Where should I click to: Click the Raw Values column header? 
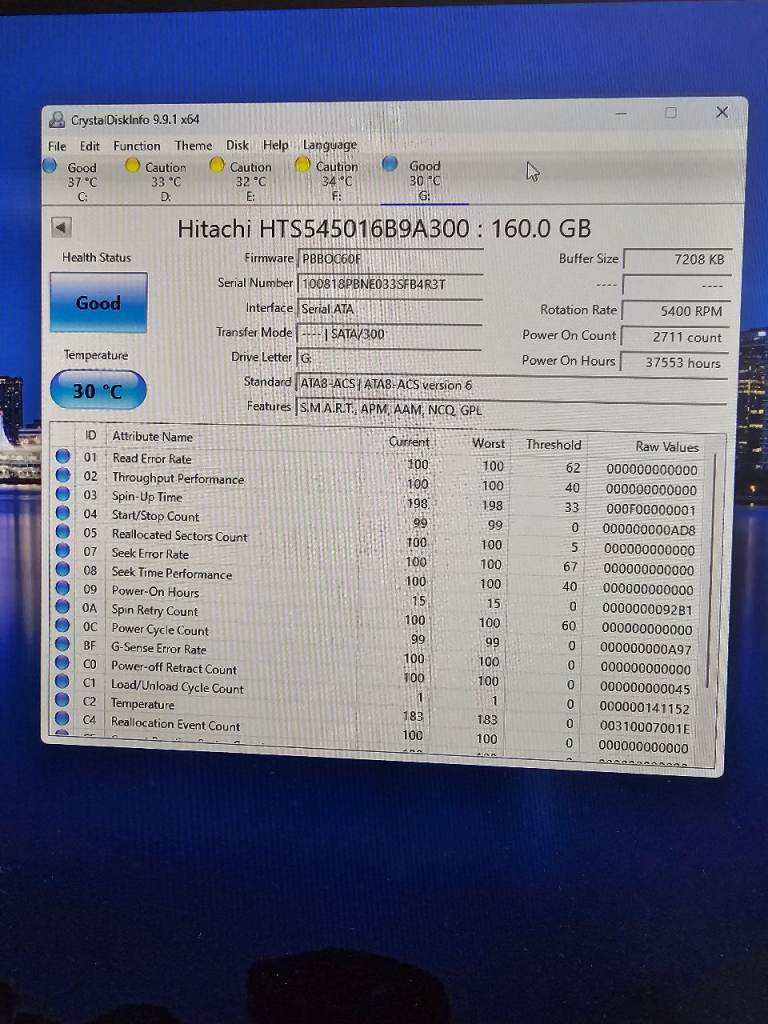click(667, 447)
